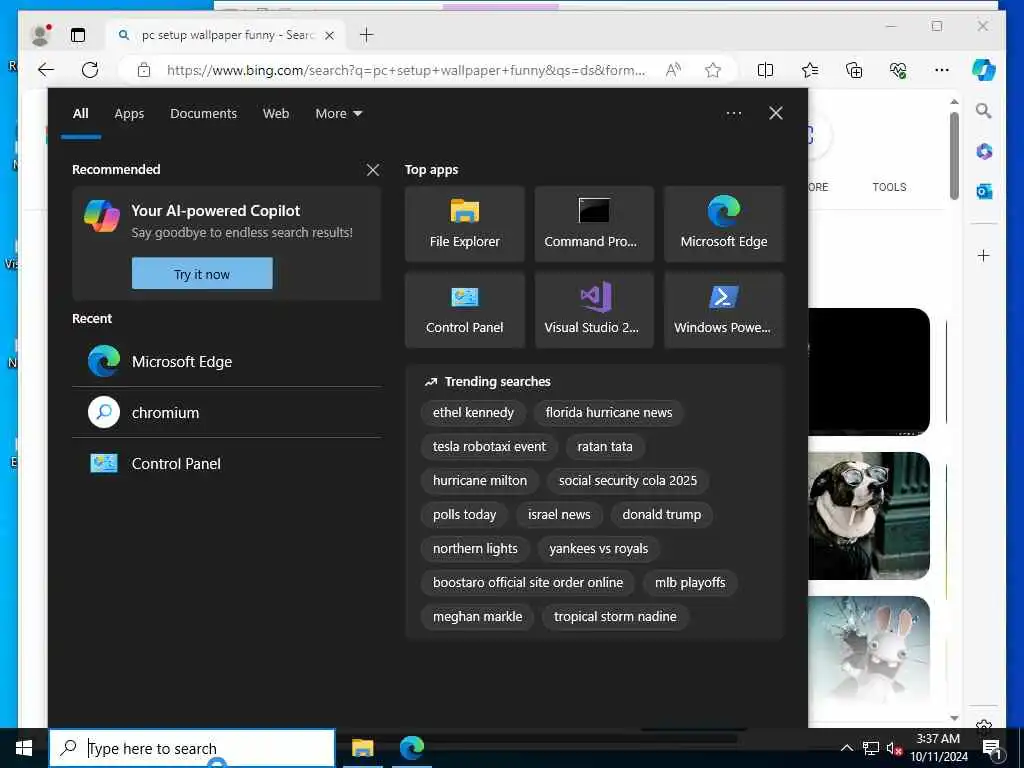Open Edge Settings and more menu

[942, 70]
